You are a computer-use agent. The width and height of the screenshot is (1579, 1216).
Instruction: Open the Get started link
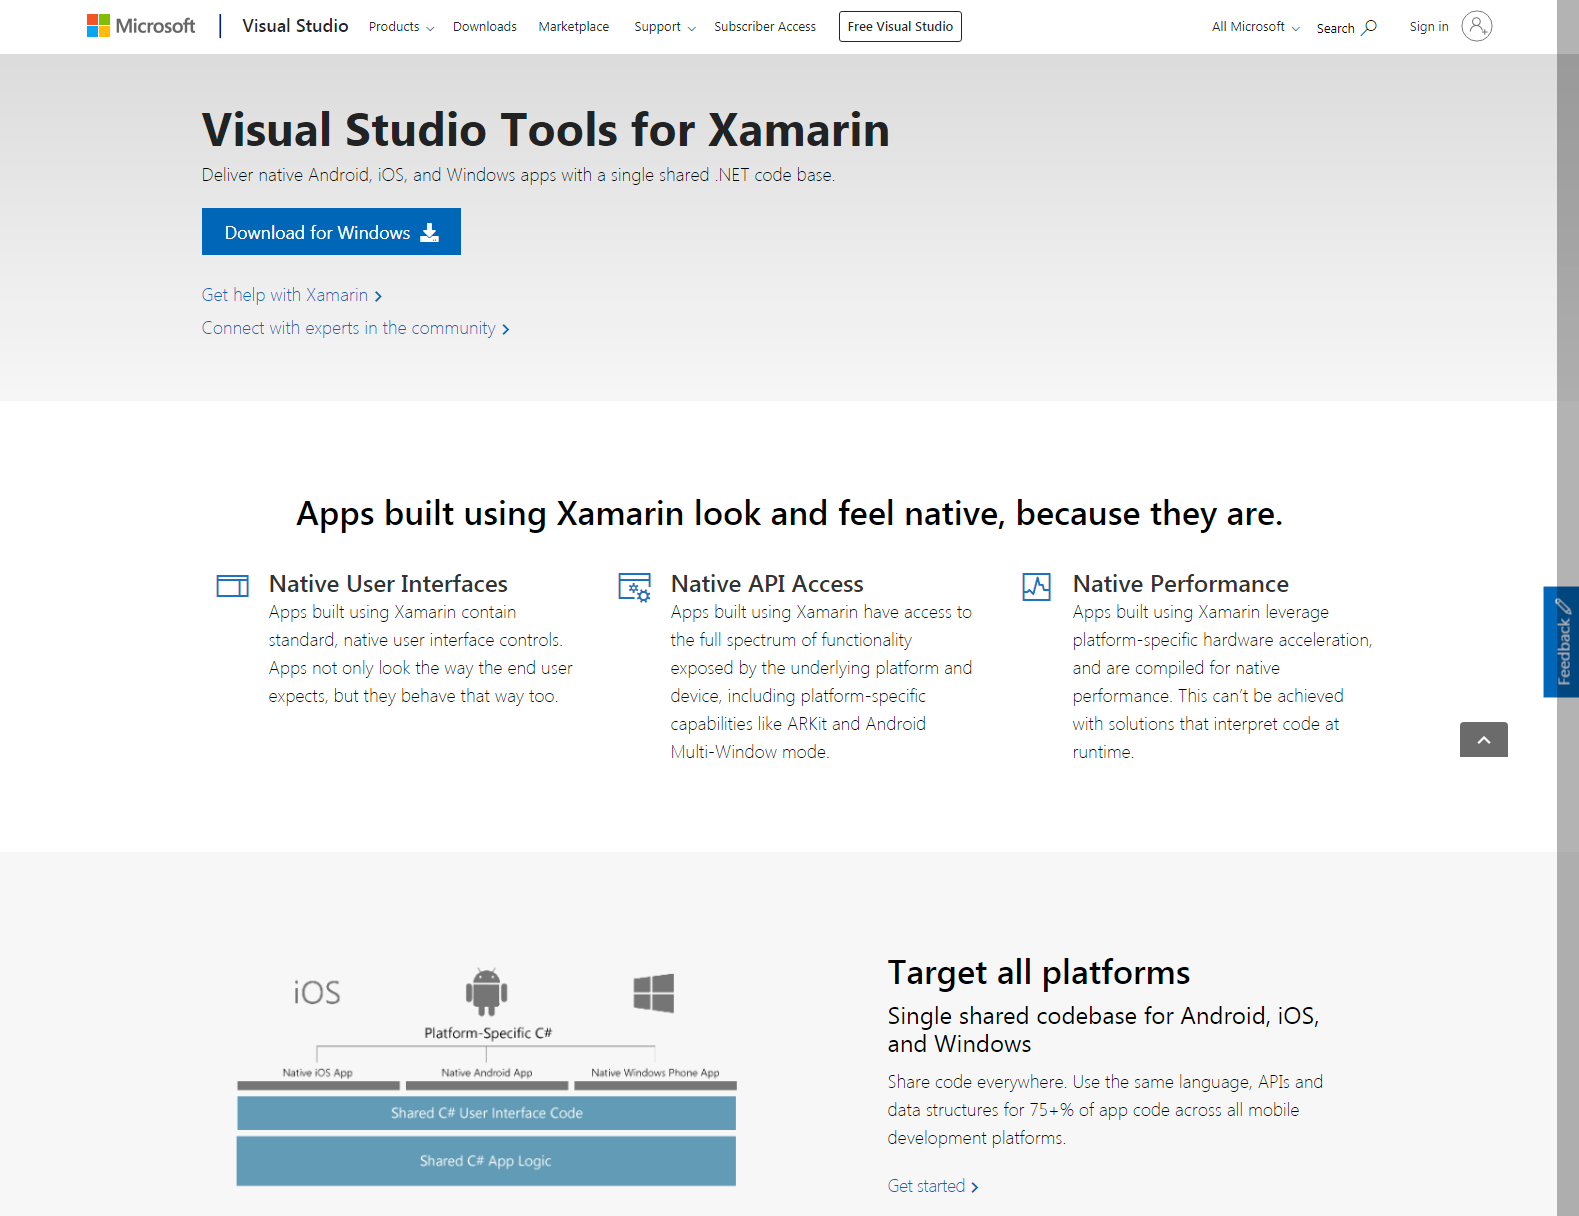click(x=933, y=1186)
